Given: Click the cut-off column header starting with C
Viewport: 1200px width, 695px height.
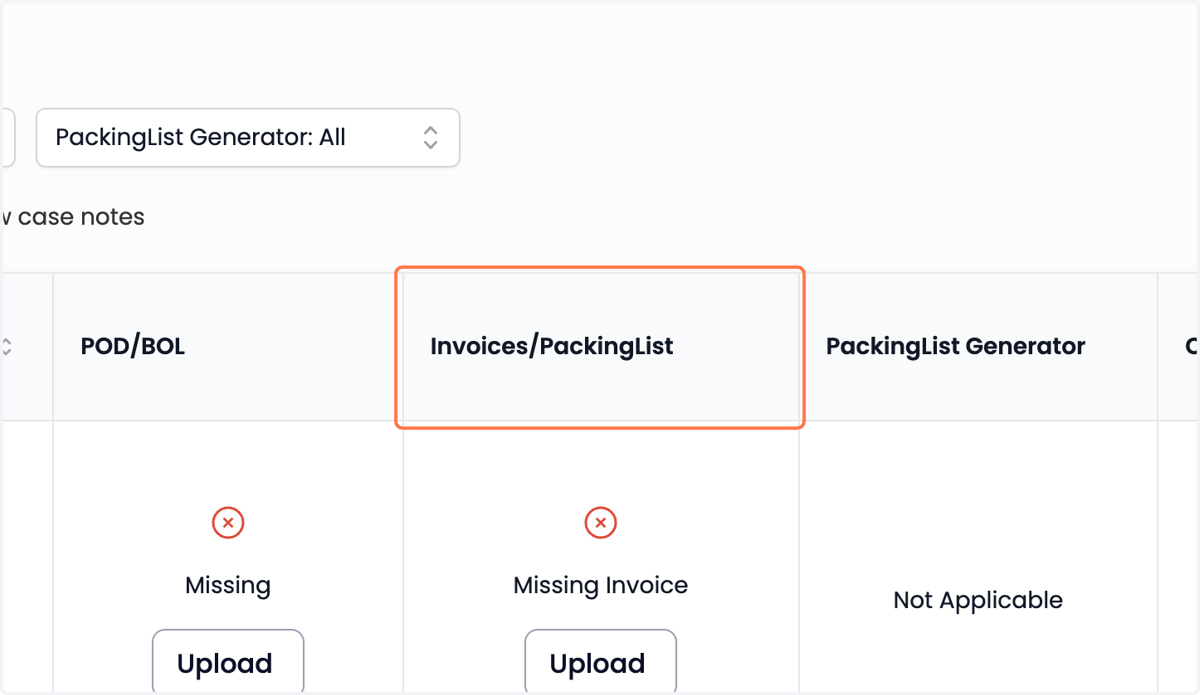Looking at the screenshot, I should [x=1179, y=347].
